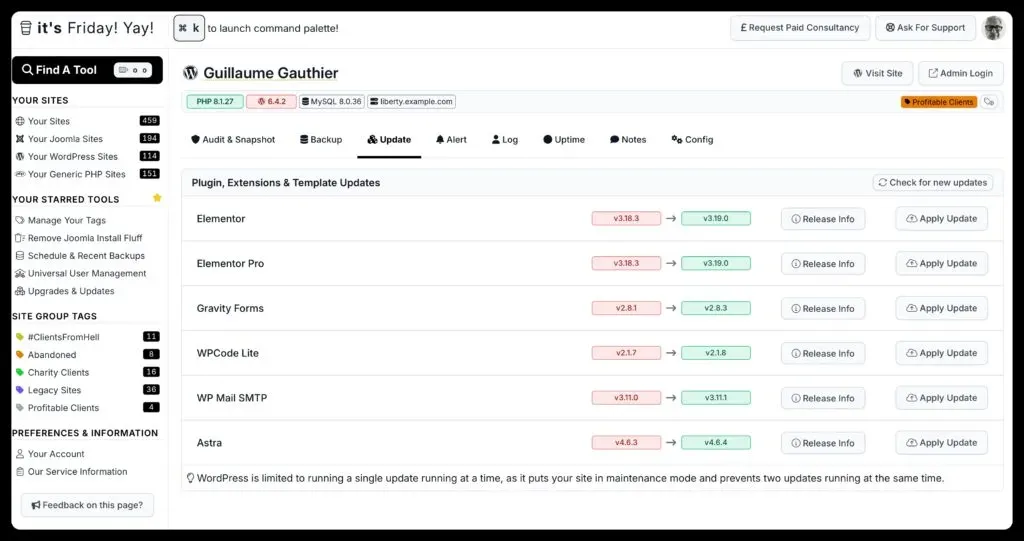Click Check for new updates
Viewport: 1024px width, 541px height.
click(x=933, y=182)
